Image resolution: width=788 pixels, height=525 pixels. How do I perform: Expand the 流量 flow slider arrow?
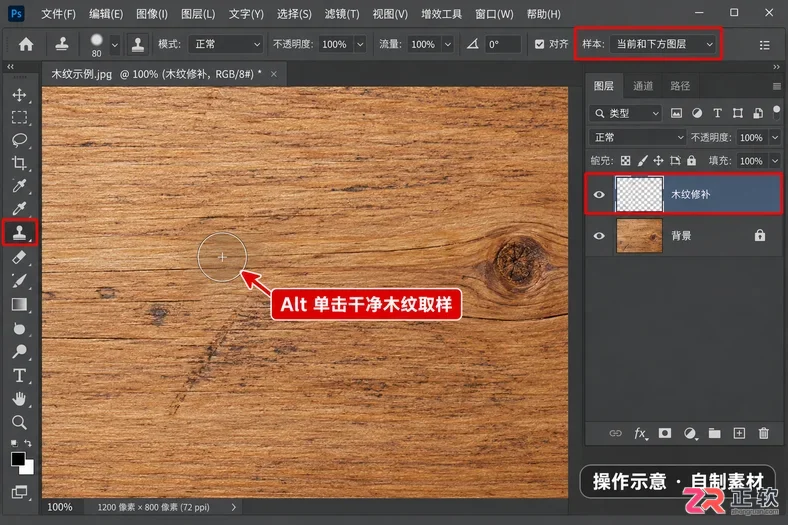click(x=448, y=44)
